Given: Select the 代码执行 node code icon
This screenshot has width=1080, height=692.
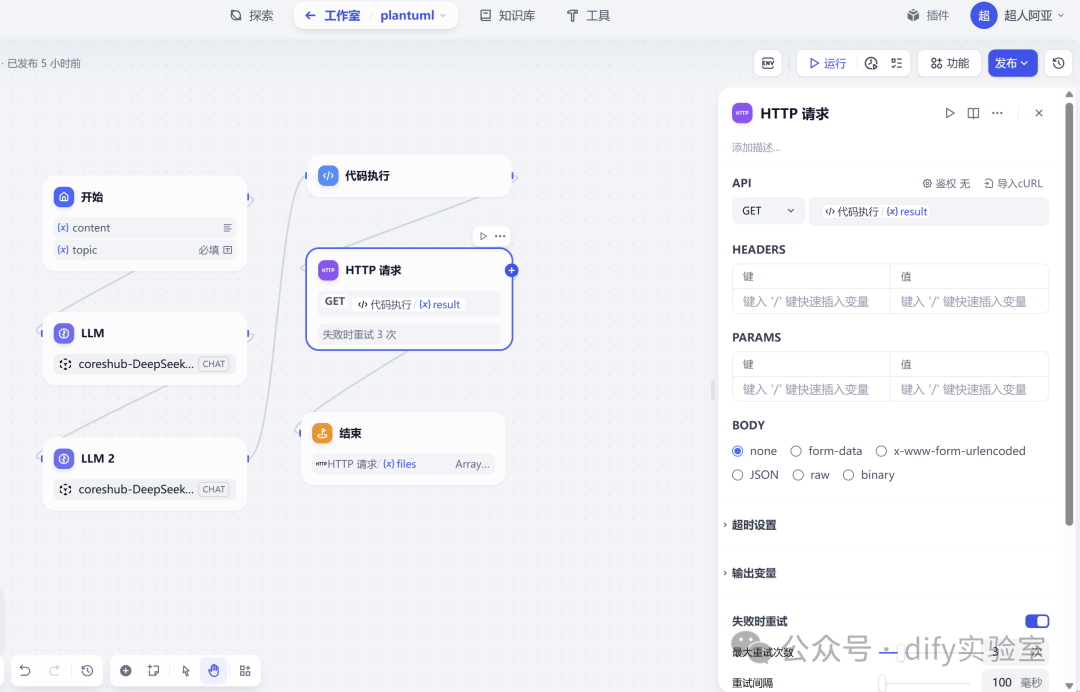Looking at the screenshot, I should 328,176.
